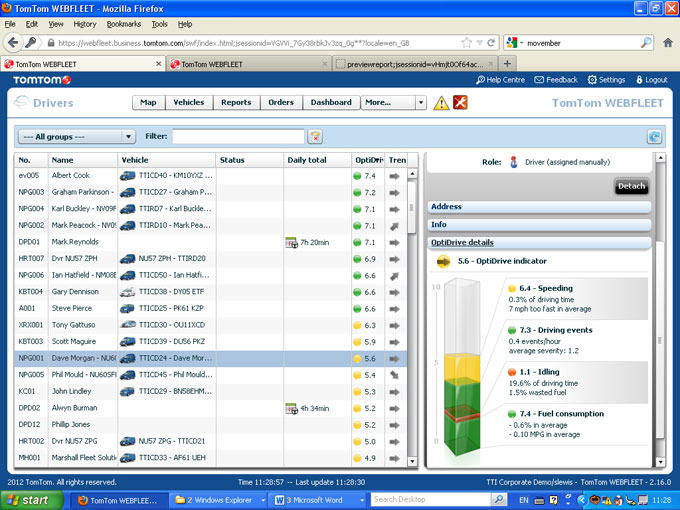Open the Feedback link
The width and height of the screenshot is (680, 510).
point(556,80)
